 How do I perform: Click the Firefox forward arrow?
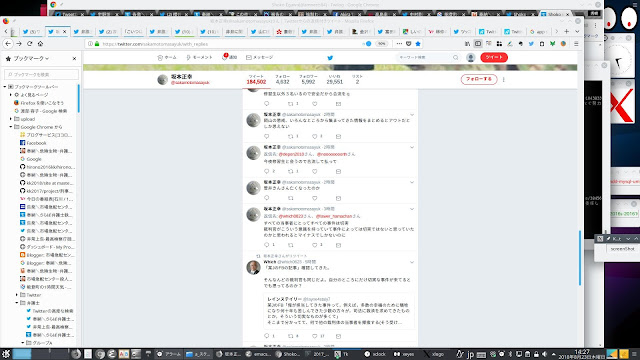19,44
